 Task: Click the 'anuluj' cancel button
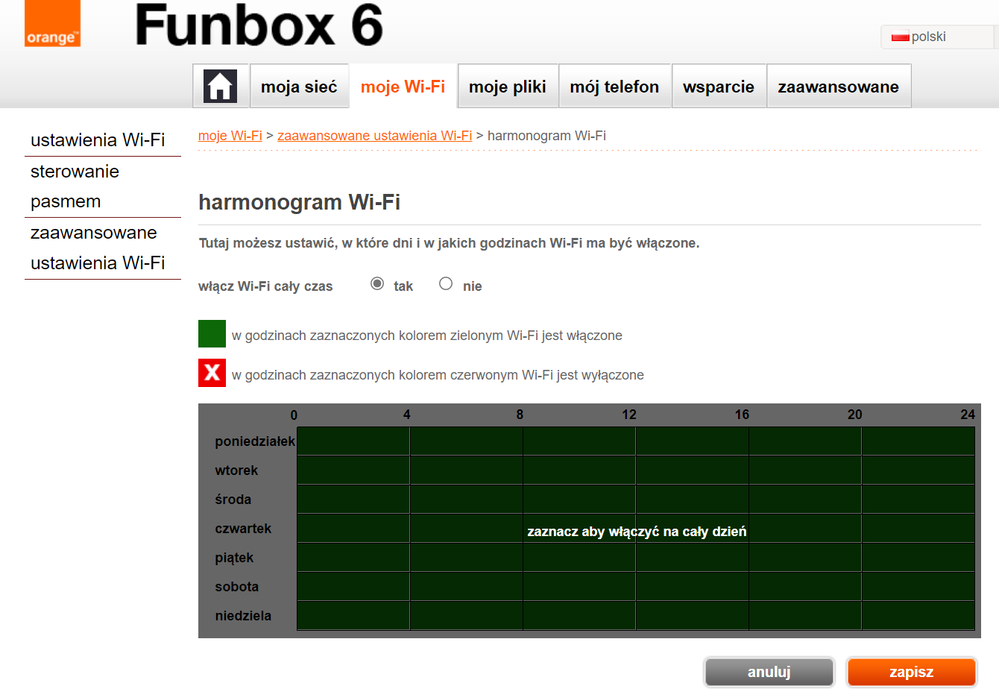pos(769,672)
